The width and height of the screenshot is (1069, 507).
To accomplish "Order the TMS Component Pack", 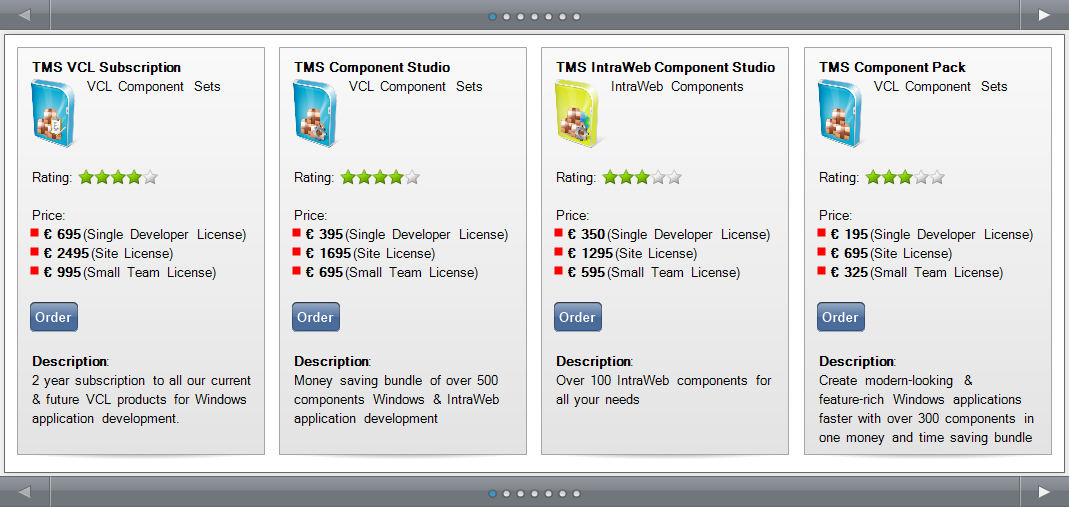I will coord(841,317).
